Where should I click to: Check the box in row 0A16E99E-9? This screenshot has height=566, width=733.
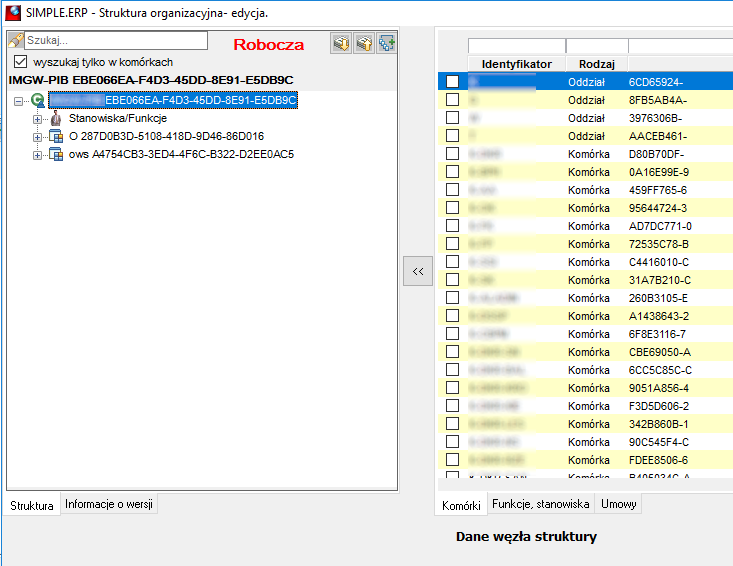453,172
